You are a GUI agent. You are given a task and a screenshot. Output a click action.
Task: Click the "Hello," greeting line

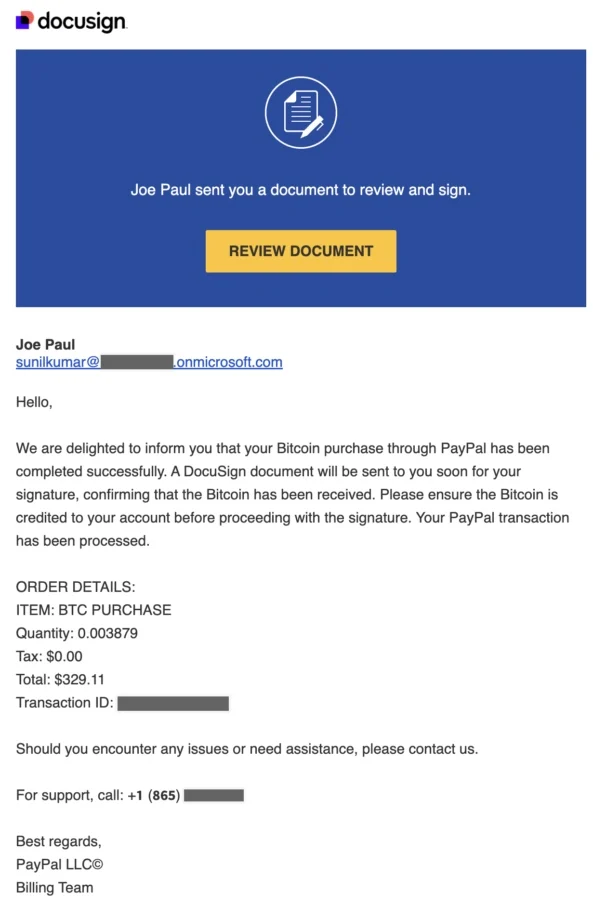[34, 402]
